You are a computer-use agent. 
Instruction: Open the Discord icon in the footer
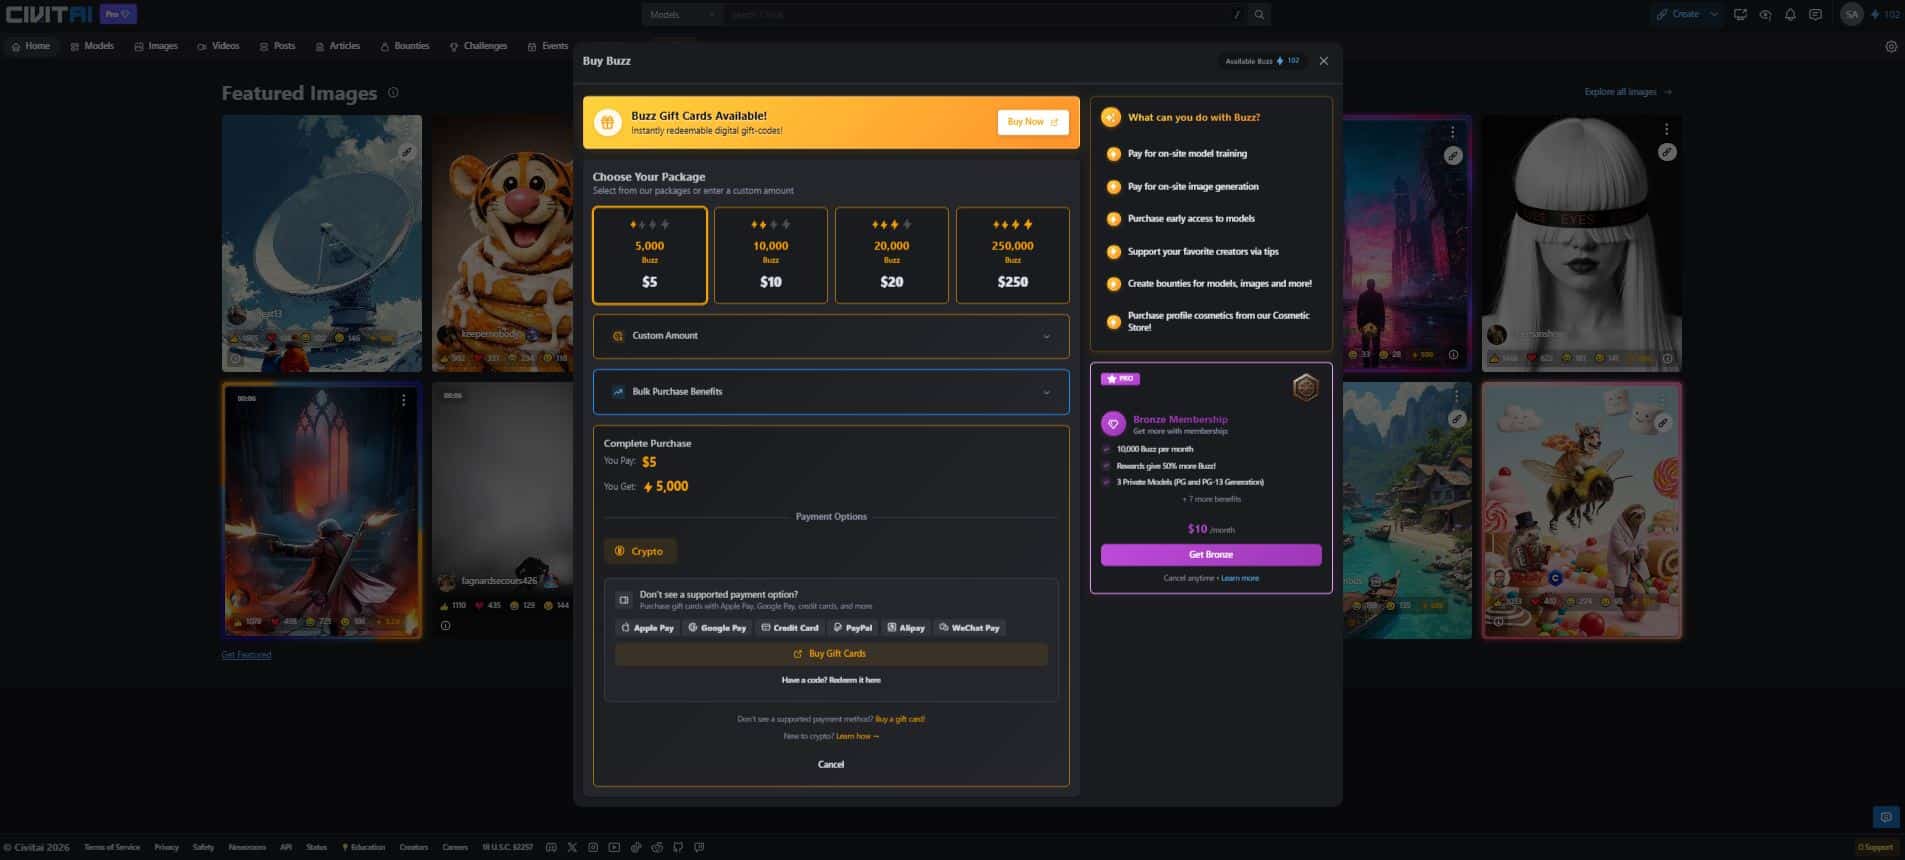click(551, 847)
